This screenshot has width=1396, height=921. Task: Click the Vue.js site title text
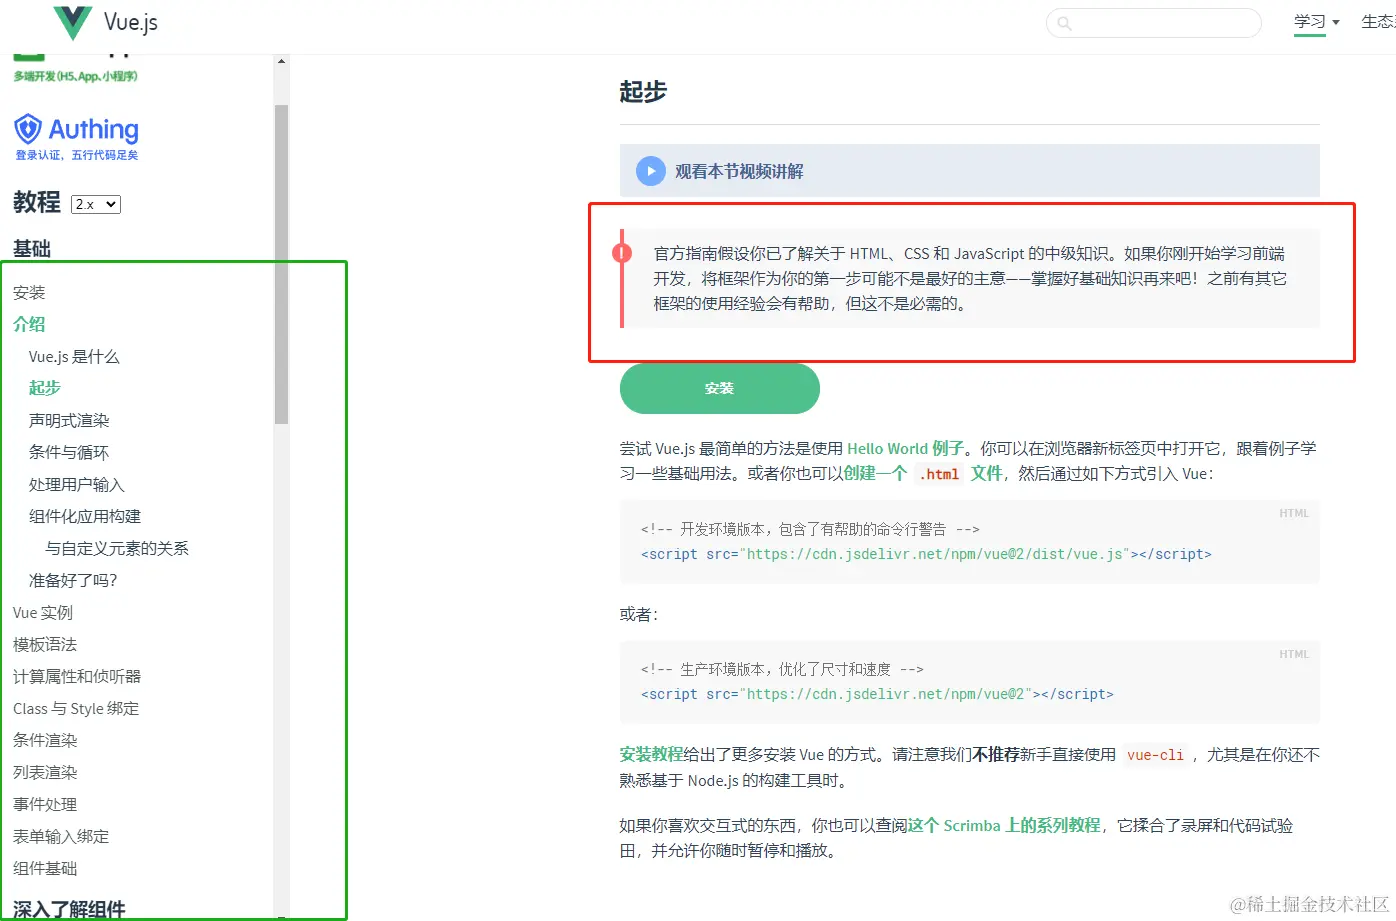point(131,22)
